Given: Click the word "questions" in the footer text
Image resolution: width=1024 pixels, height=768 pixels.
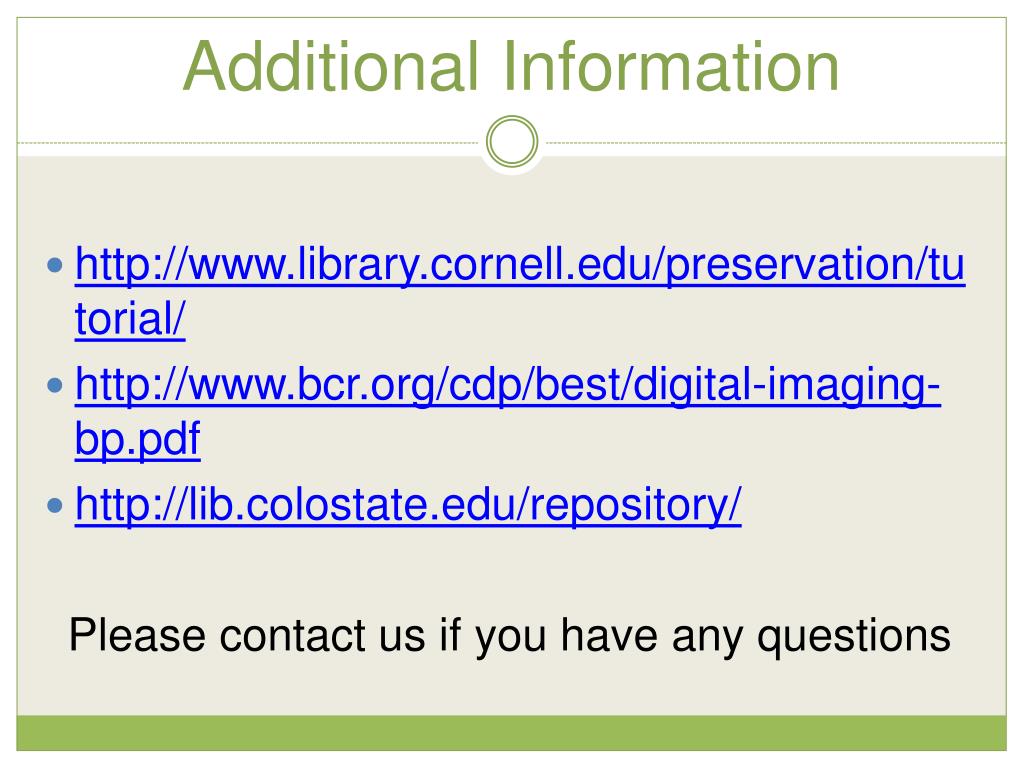Looking at the screenshot, I should pos(854,637).
